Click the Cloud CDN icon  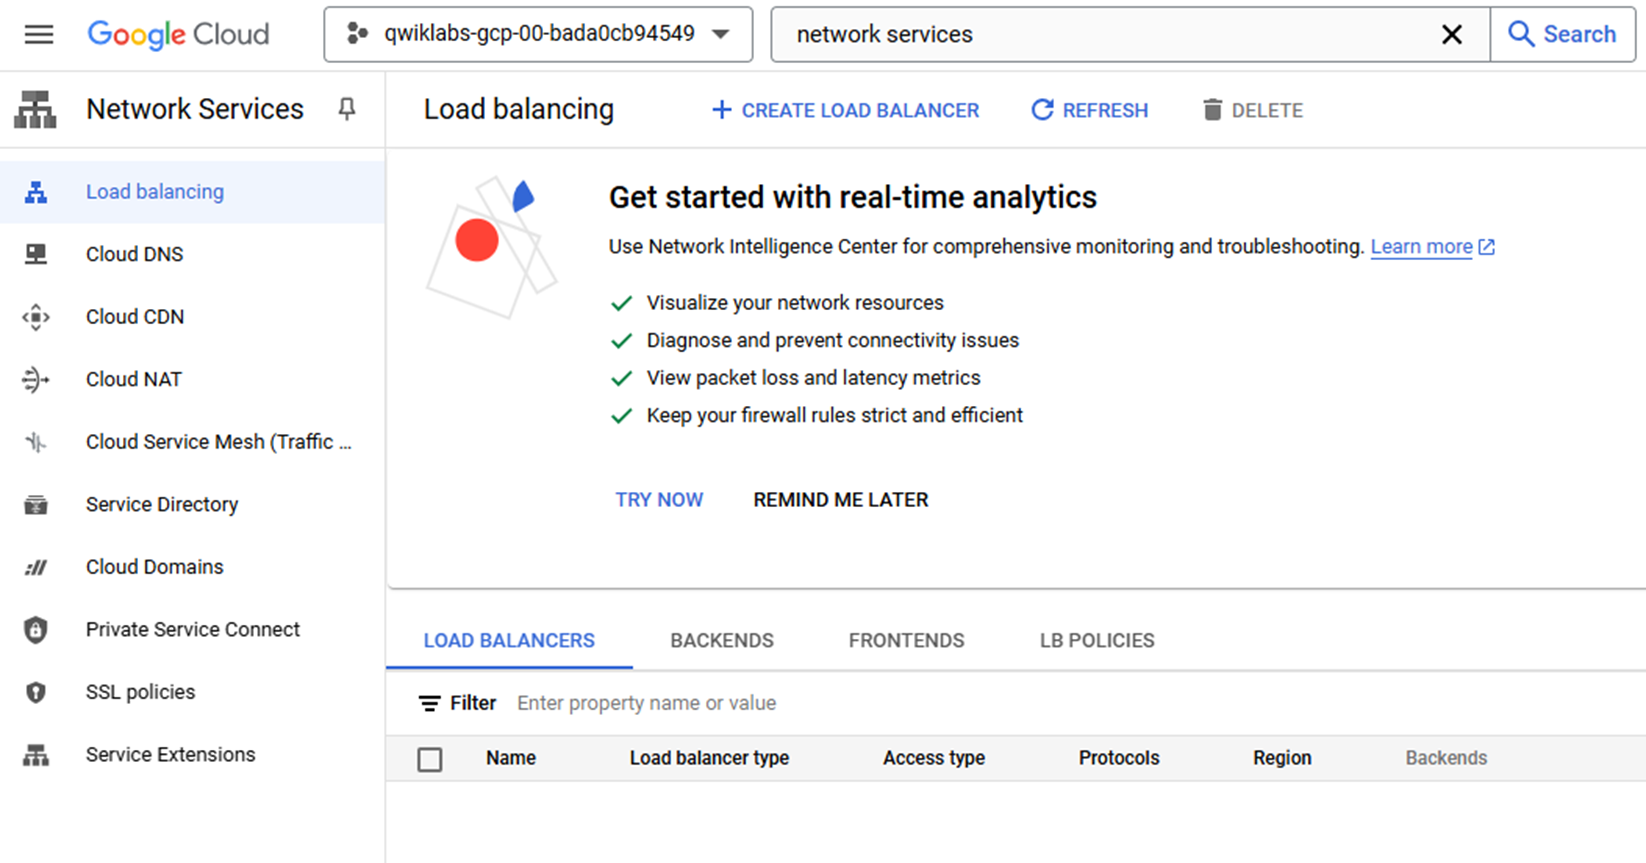click(x=36, y=317)
